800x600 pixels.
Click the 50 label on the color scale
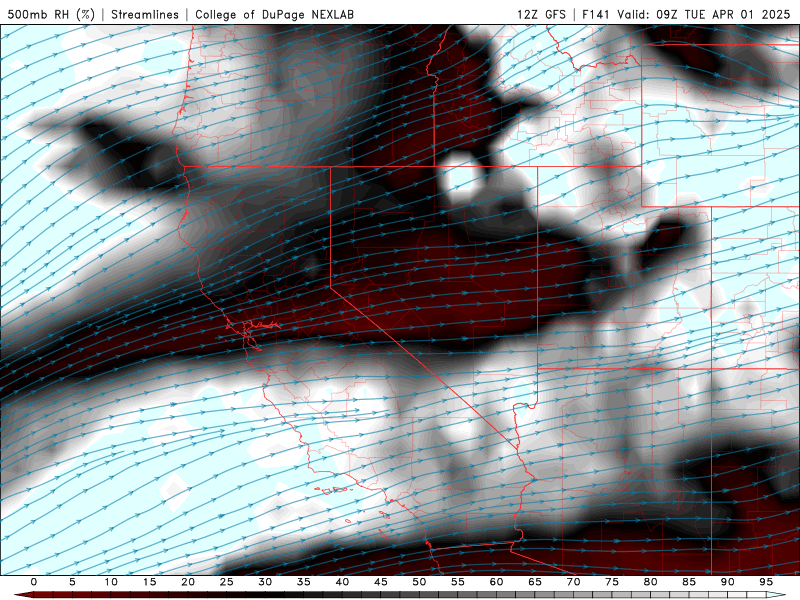[x=419, y=582]
